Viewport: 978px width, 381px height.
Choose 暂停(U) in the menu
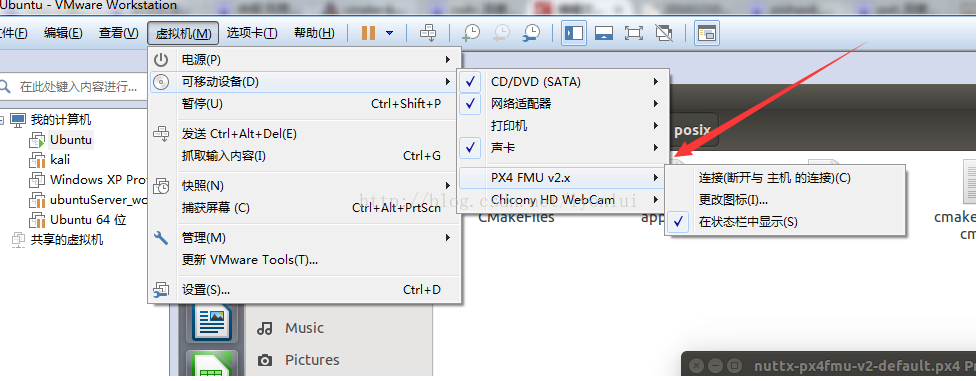304,104
